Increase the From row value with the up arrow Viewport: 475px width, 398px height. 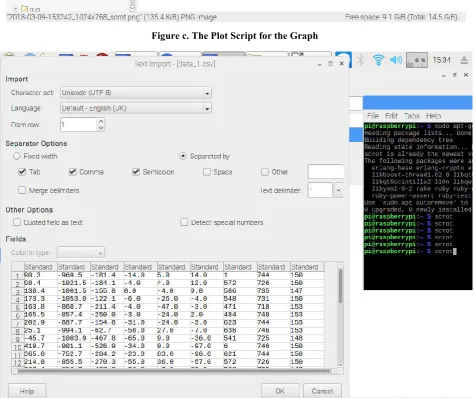pos(101,121)
